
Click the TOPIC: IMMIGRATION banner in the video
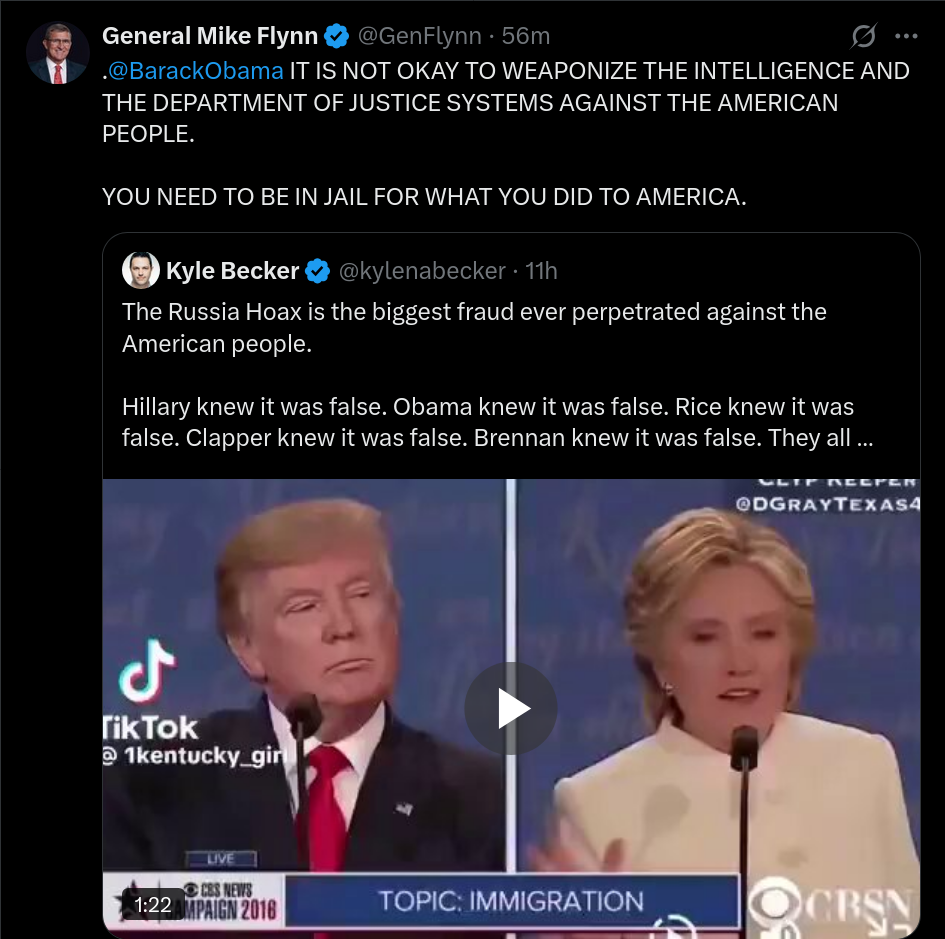coord(511,902)
